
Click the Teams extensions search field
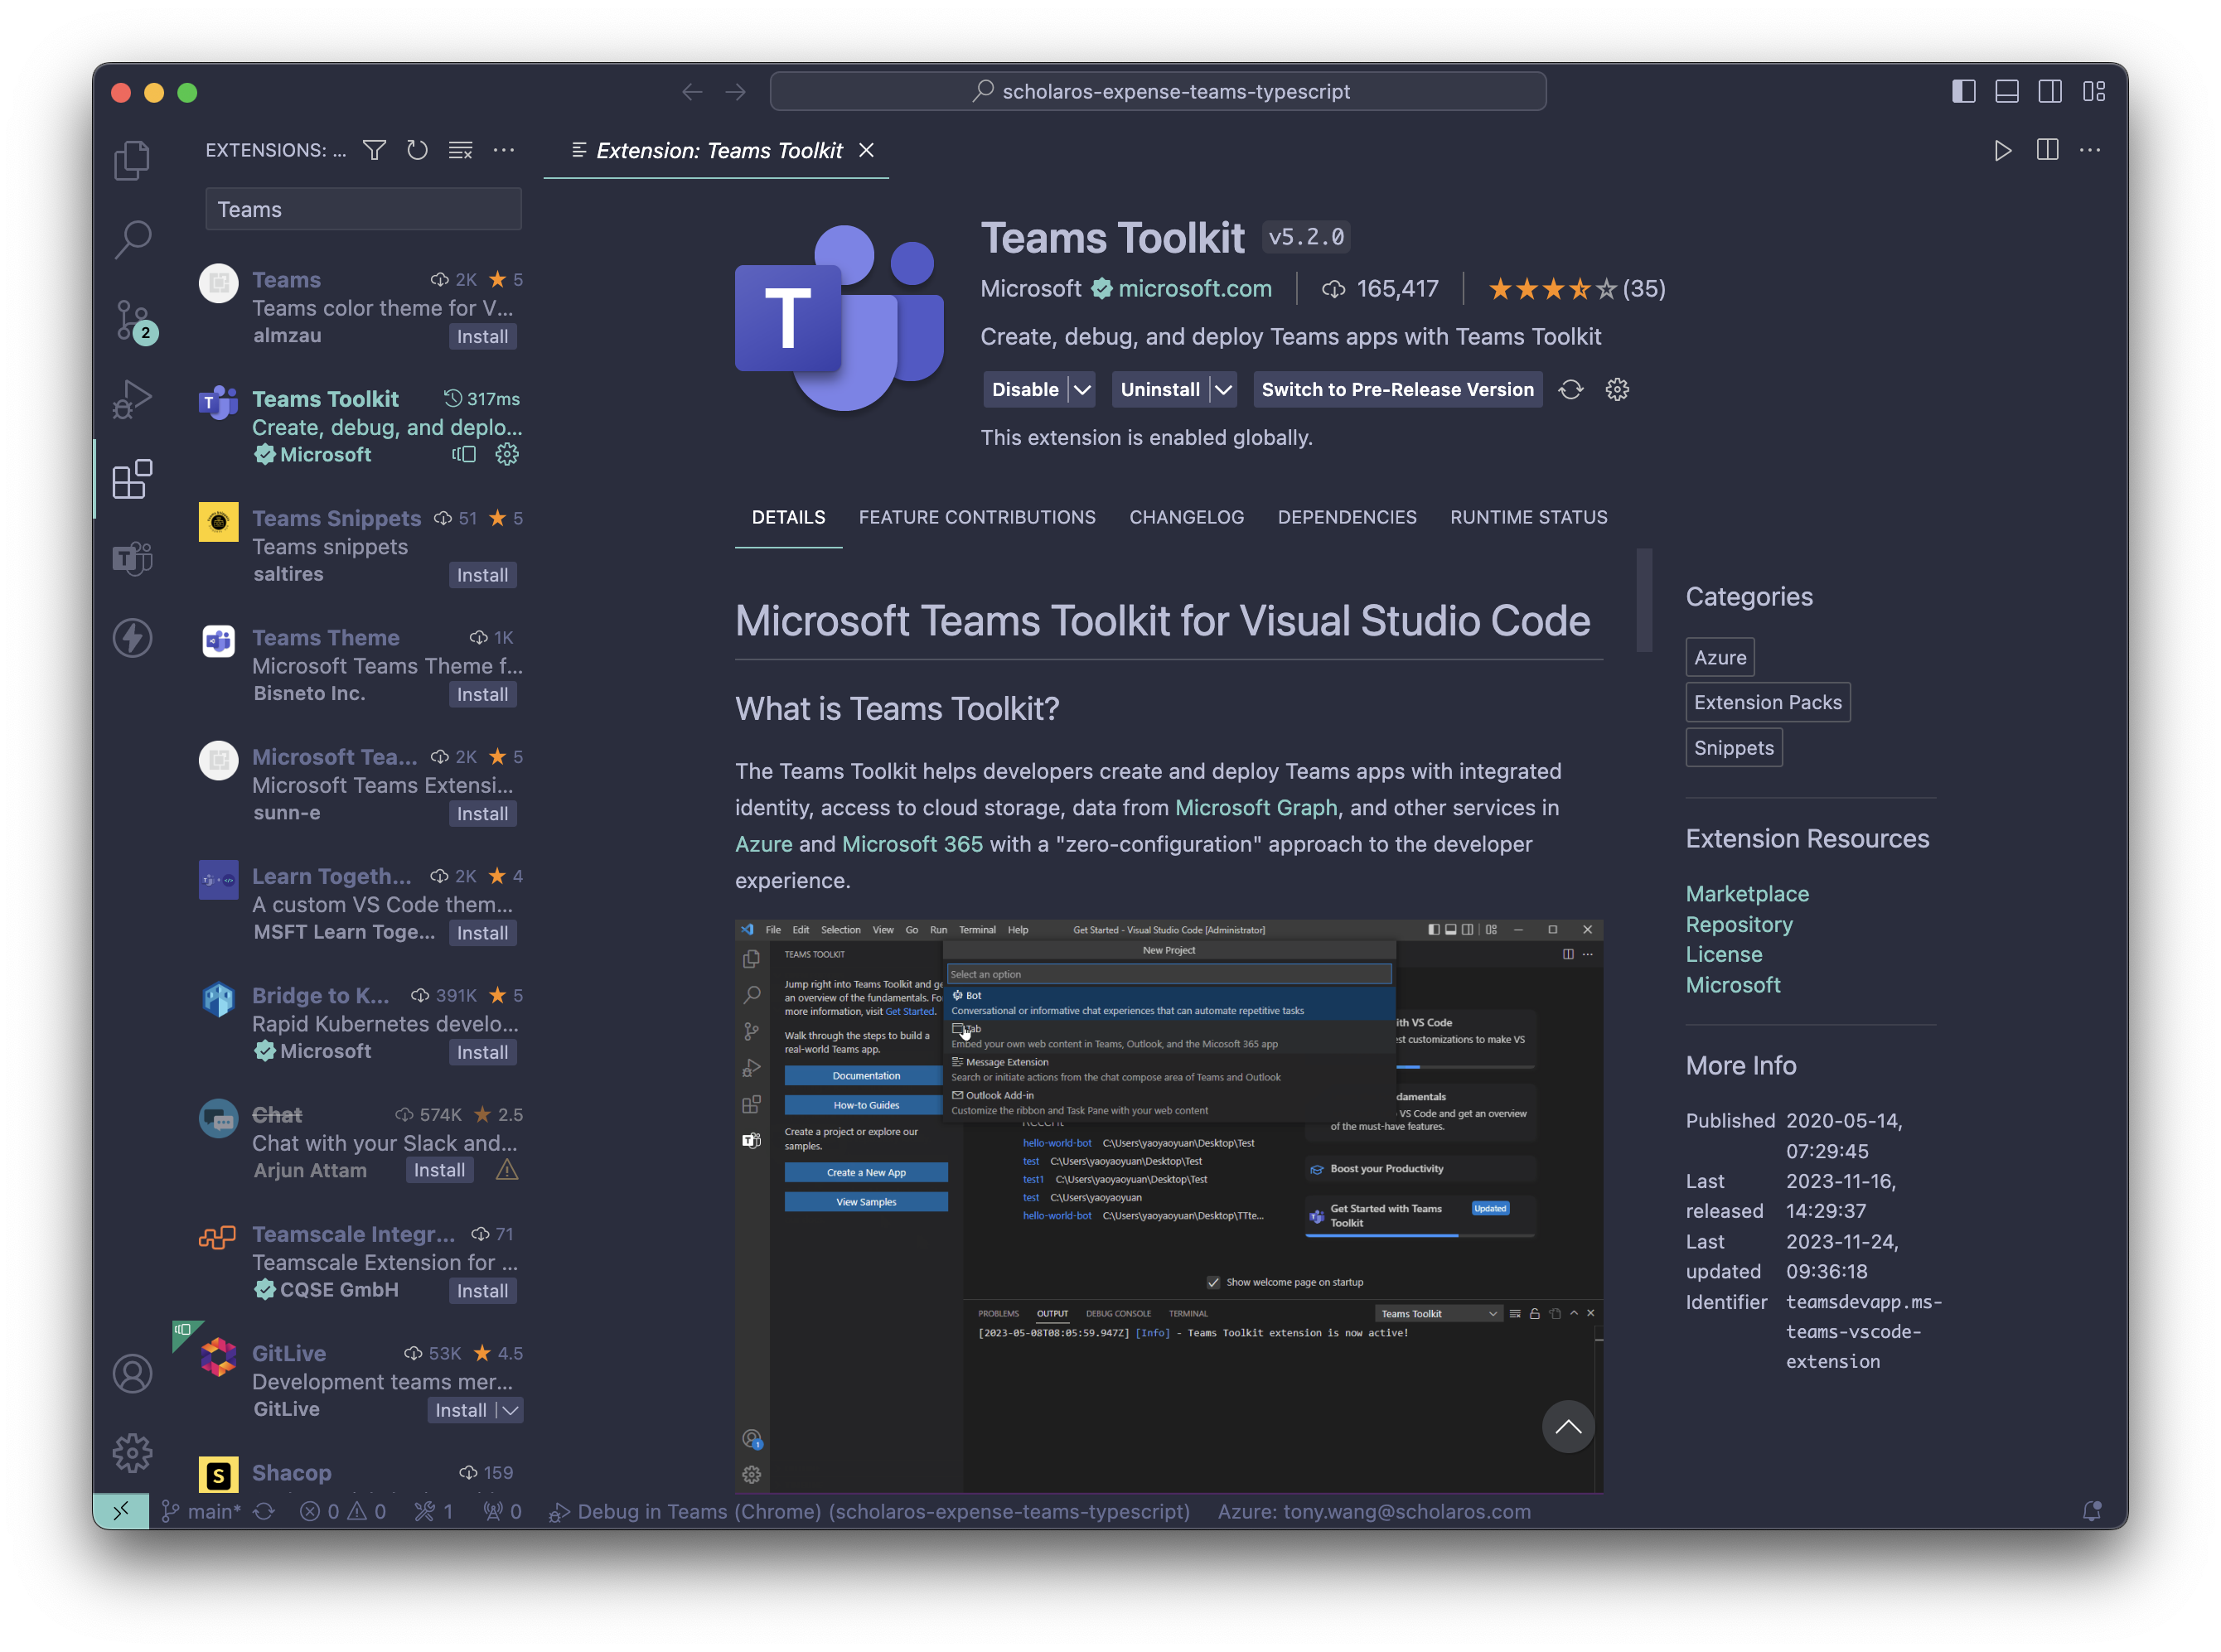364,209
